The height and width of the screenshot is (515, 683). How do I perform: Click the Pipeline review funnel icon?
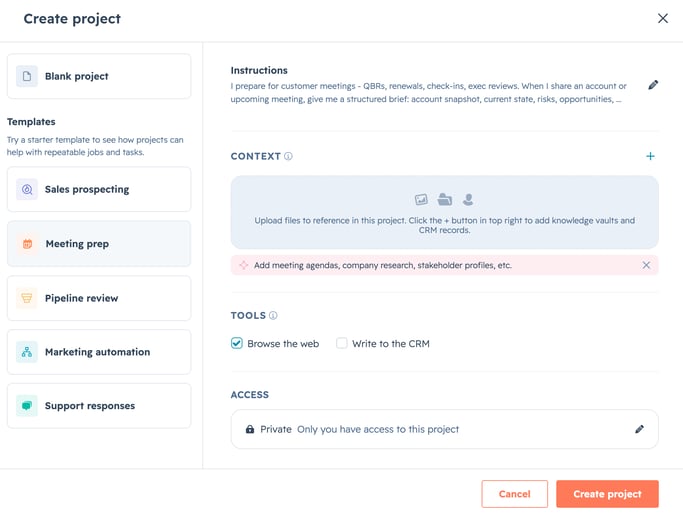click(x=27, y=298)
